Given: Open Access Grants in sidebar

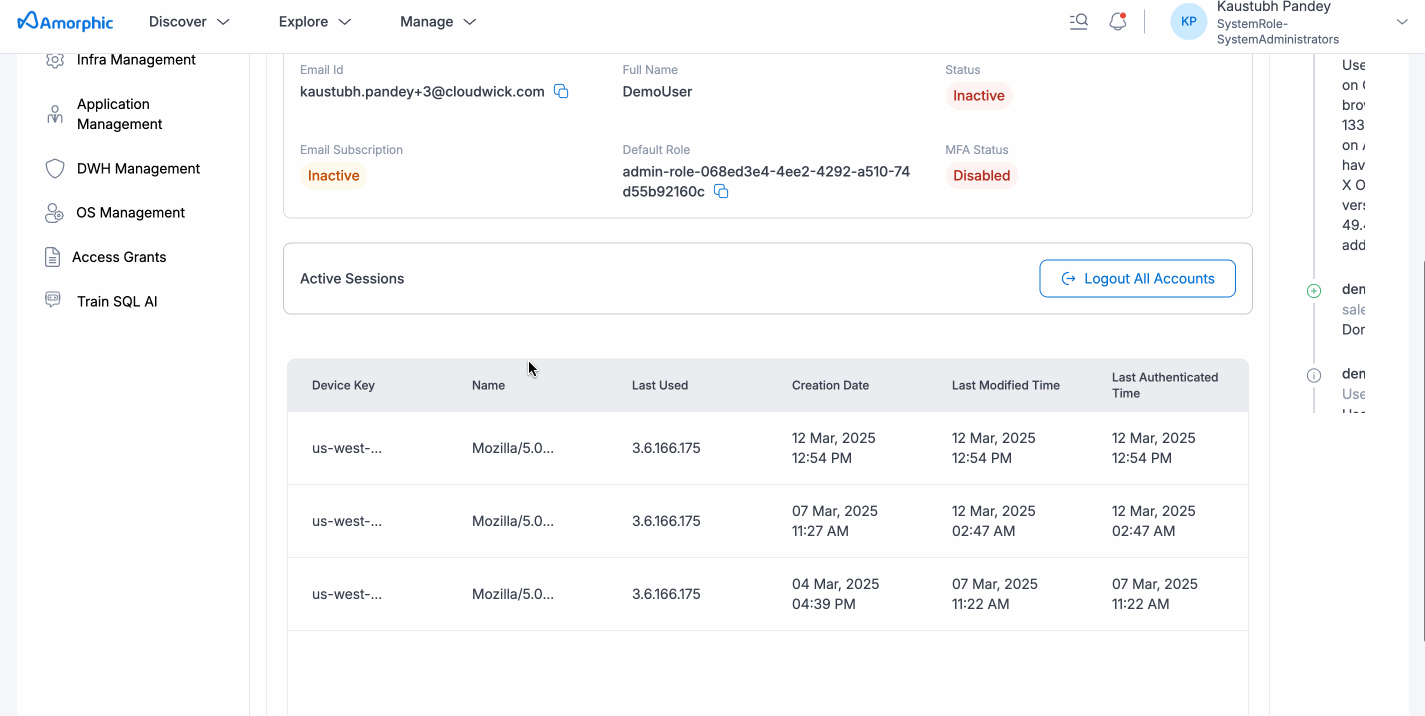Looking at the screenshot, I should tap(119, 257).
